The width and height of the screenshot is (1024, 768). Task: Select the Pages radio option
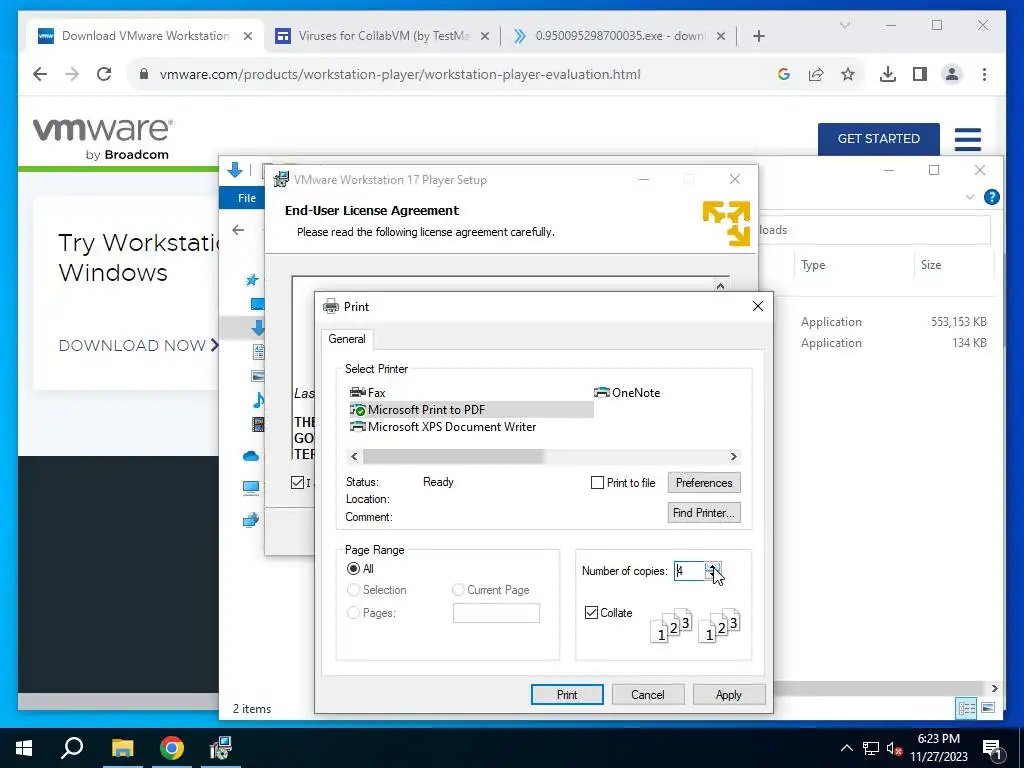(353, 613)
